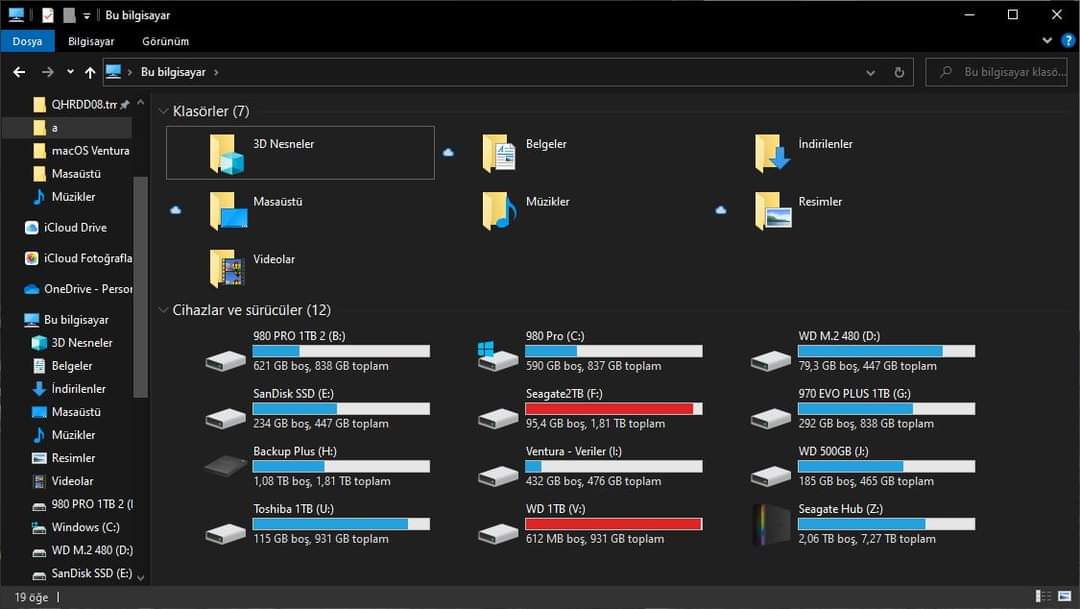Open SanDisk SSD (E:) in navigation pane
The image size is (1080, 609).
82,573
